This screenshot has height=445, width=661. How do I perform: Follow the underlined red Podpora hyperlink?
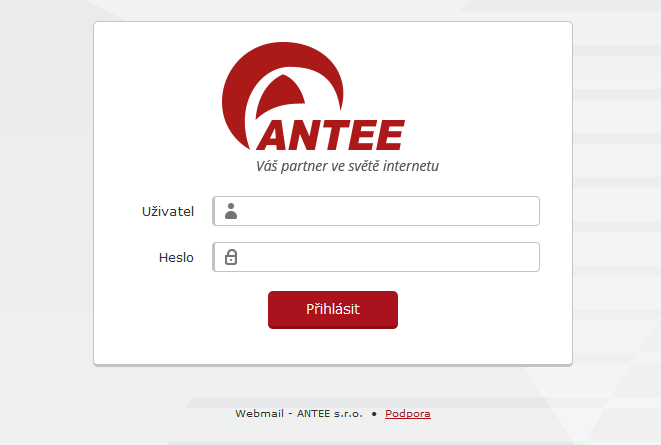point(408,414)
